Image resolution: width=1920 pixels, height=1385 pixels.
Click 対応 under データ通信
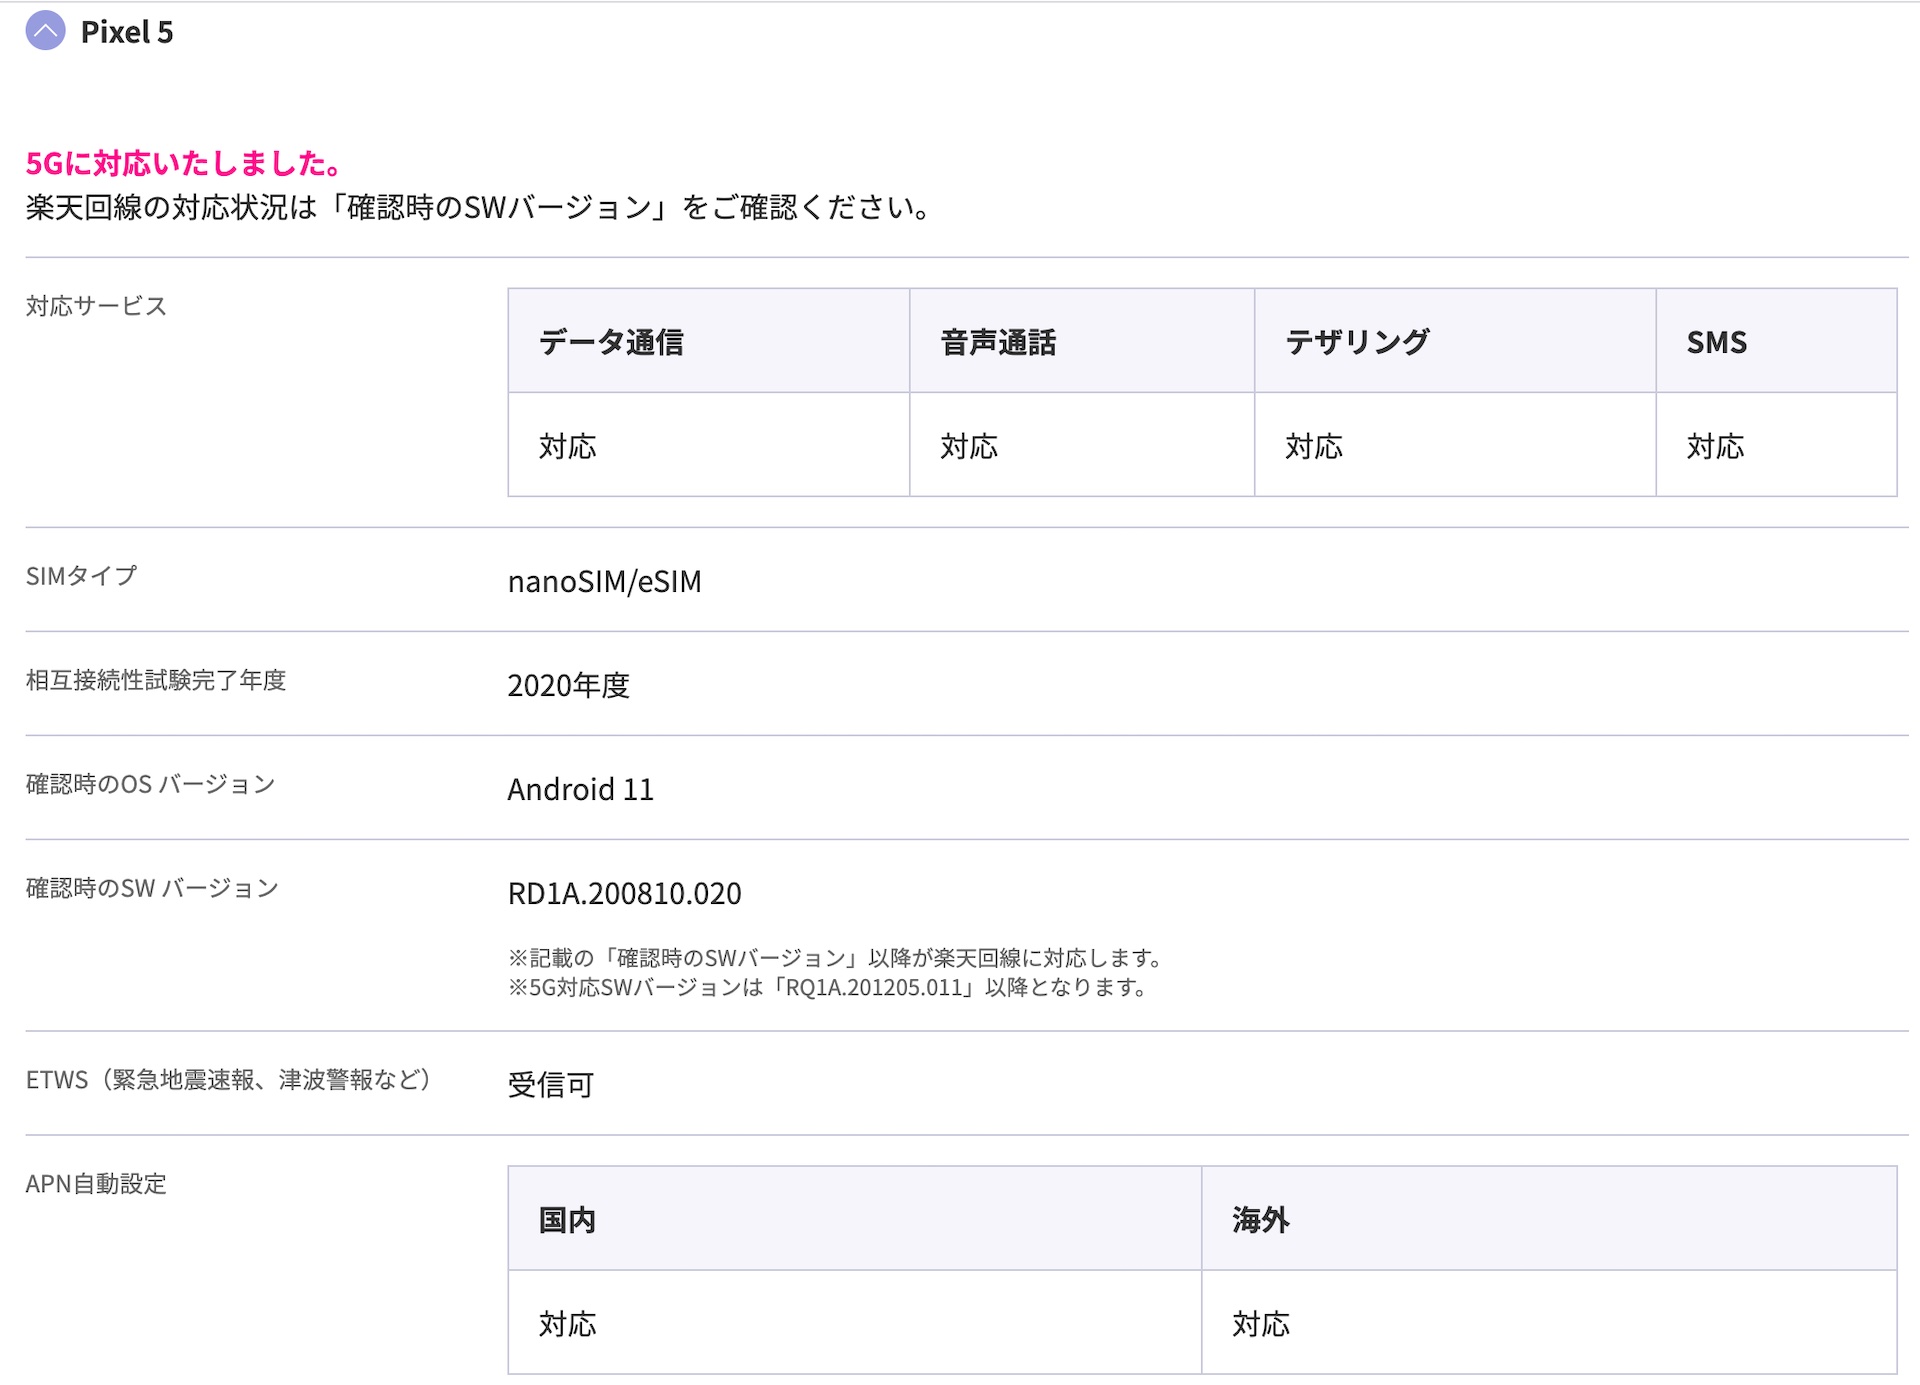[x=566, y=446]
